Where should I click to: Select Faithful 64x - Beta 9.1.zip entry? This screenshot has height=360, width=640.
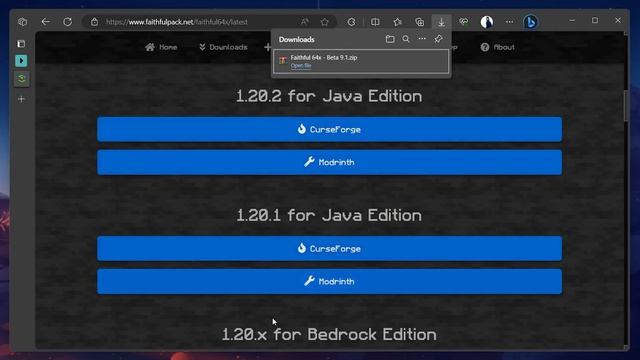click(361, 61)
